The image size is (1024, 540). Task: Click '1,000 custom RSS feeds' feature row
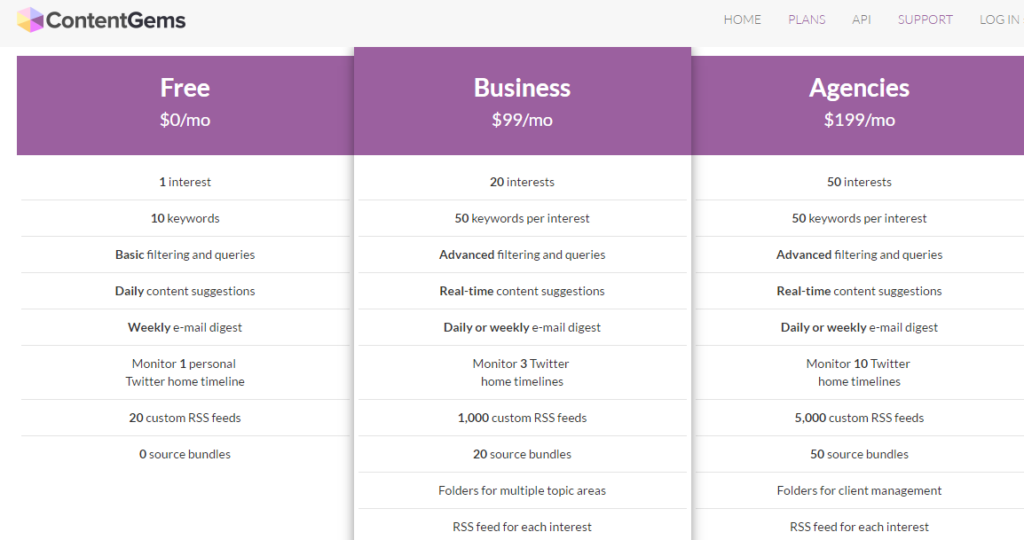coord(522,418)
